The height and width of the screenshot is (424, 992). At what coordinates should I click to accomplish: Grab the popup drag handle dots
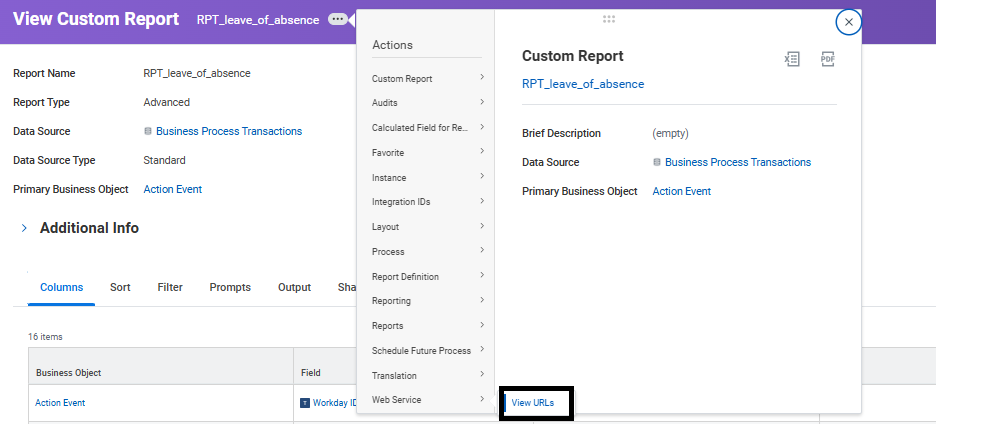pos(609,20)
